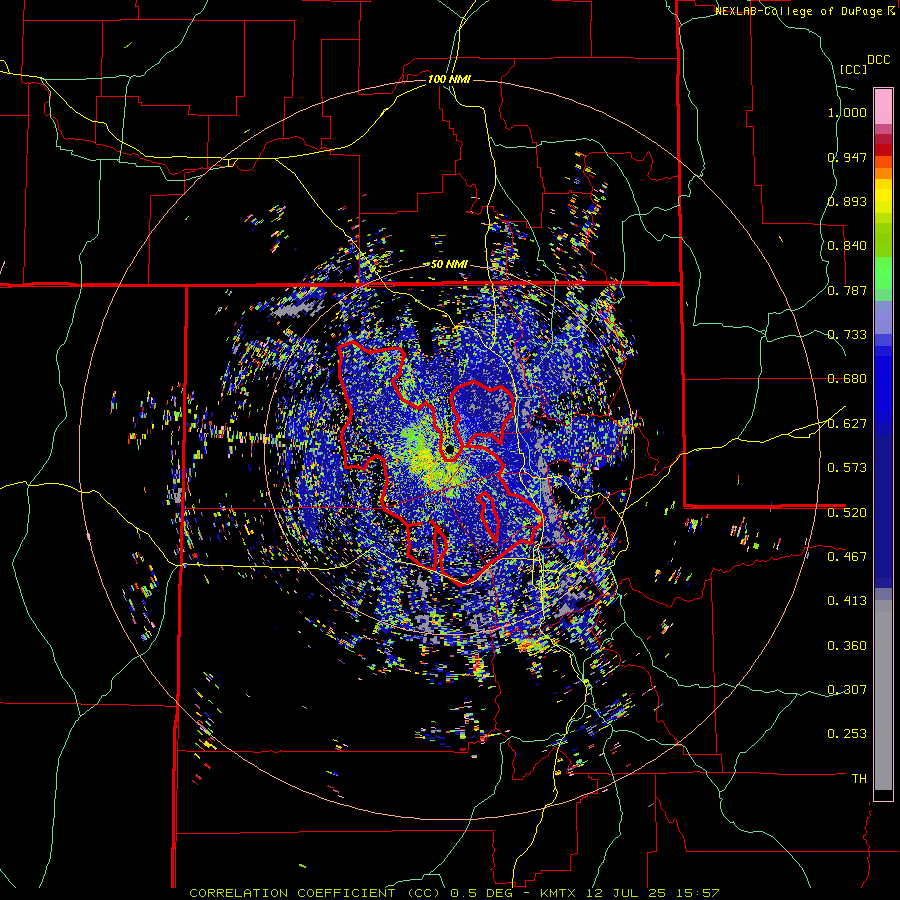Image resolution: width=900 pixels, height=900 pixels.
Task: Pick the pink color band at scale top
Action: (x=883, y=106)
